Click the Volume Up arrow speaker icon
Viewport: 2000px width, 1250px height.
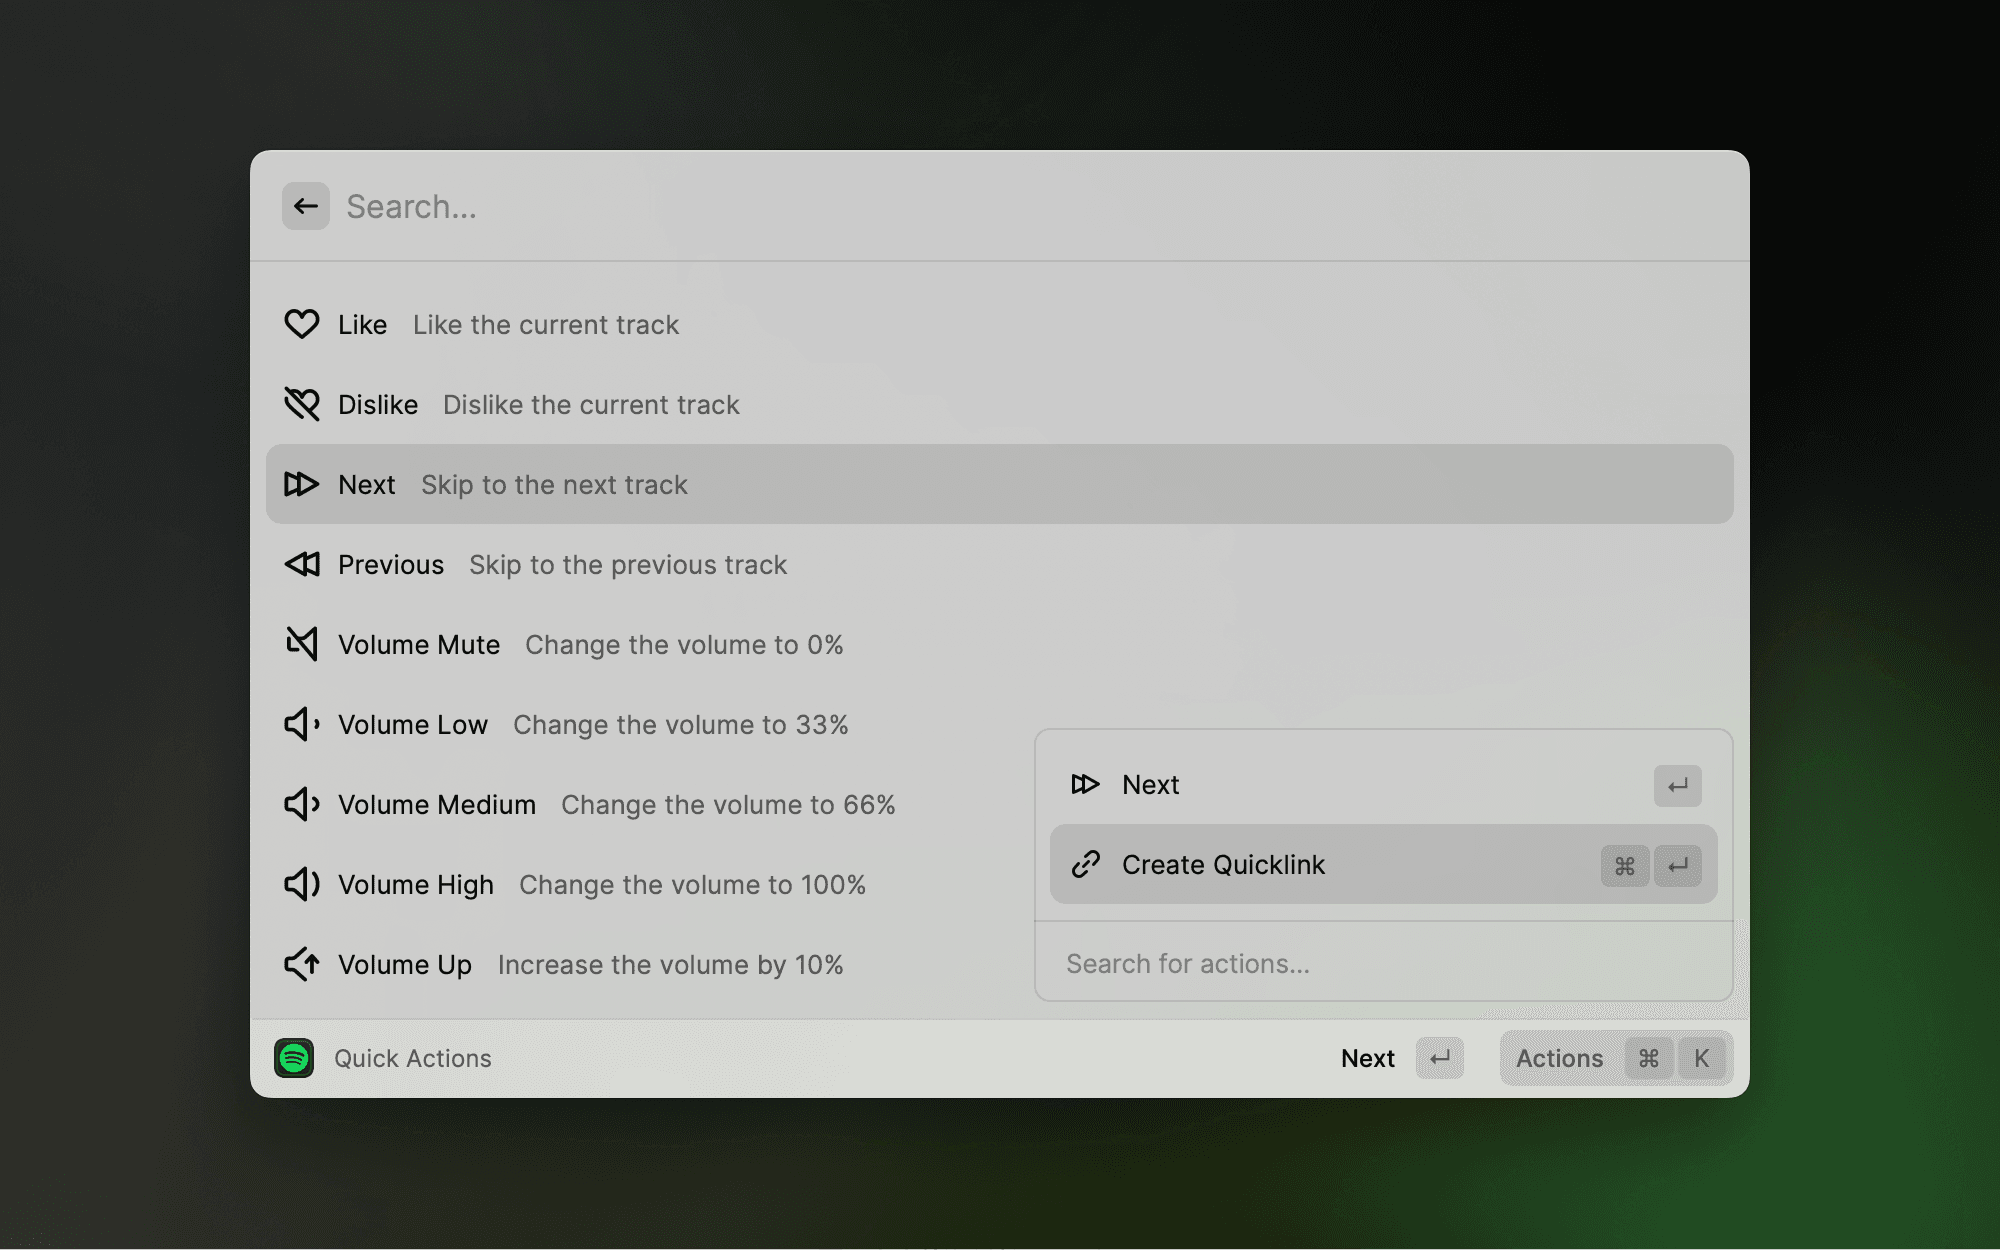pyautogui.click(x=301, y=964)
